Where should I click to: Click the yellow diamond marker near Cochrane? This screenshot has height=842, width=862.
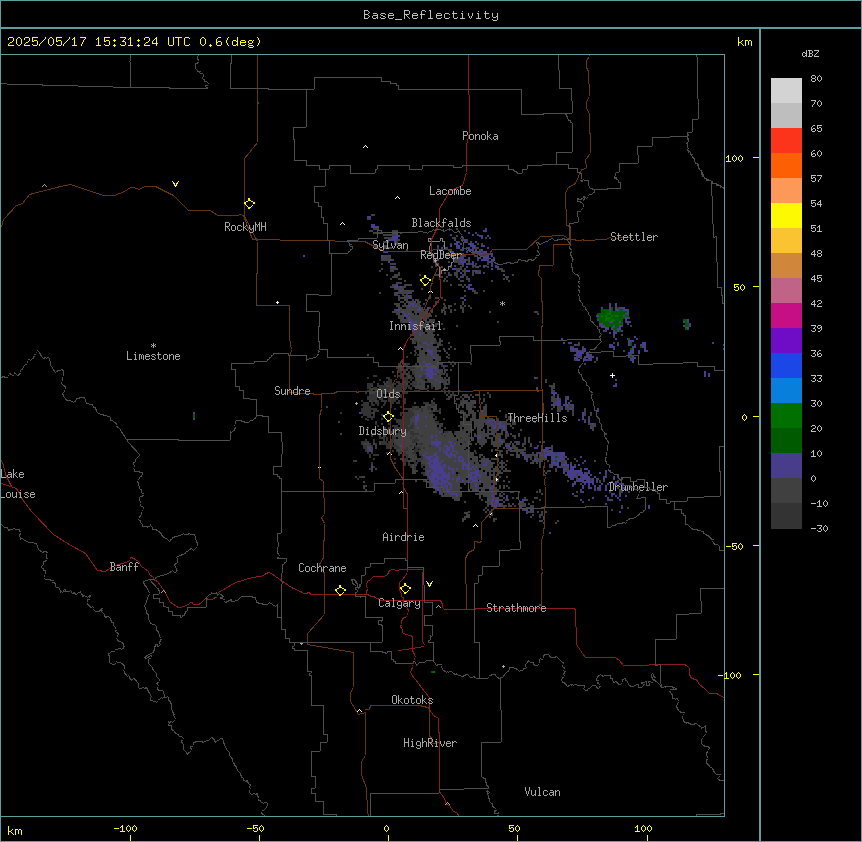click(340, 590)
